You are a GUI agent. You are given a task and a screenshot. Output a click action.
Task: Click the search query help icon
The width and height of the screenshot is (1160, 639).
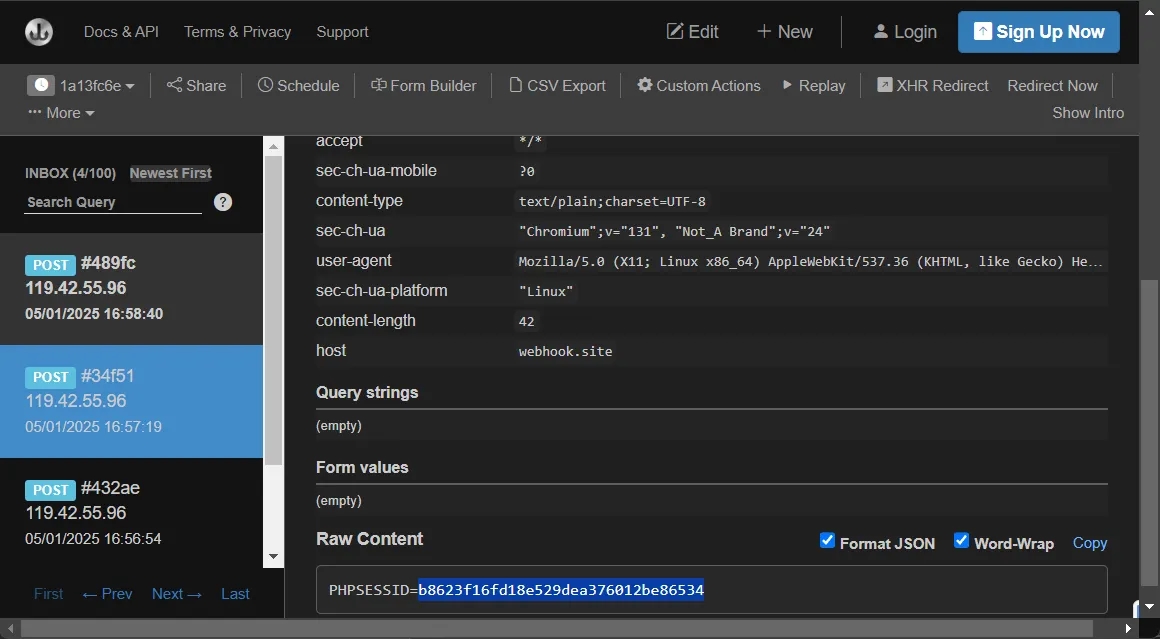pyautogui.click(x=223, y=202)
